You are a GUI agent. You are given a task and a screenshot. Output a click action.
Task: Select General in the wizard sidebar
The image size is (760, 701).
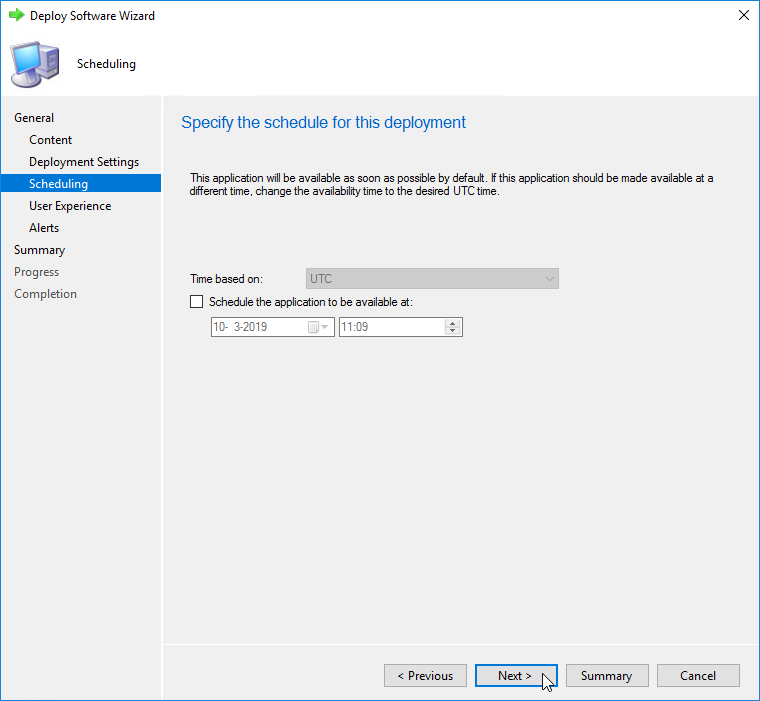34,118
